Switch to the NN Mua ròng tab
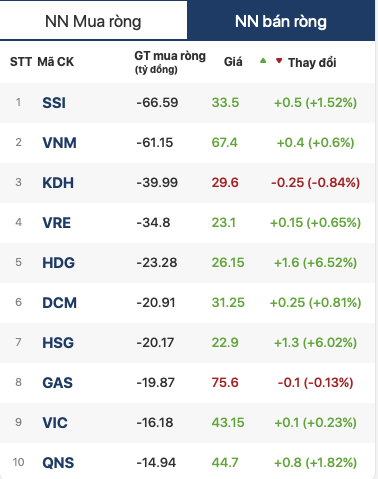378x479 pixels. [93, 21]
